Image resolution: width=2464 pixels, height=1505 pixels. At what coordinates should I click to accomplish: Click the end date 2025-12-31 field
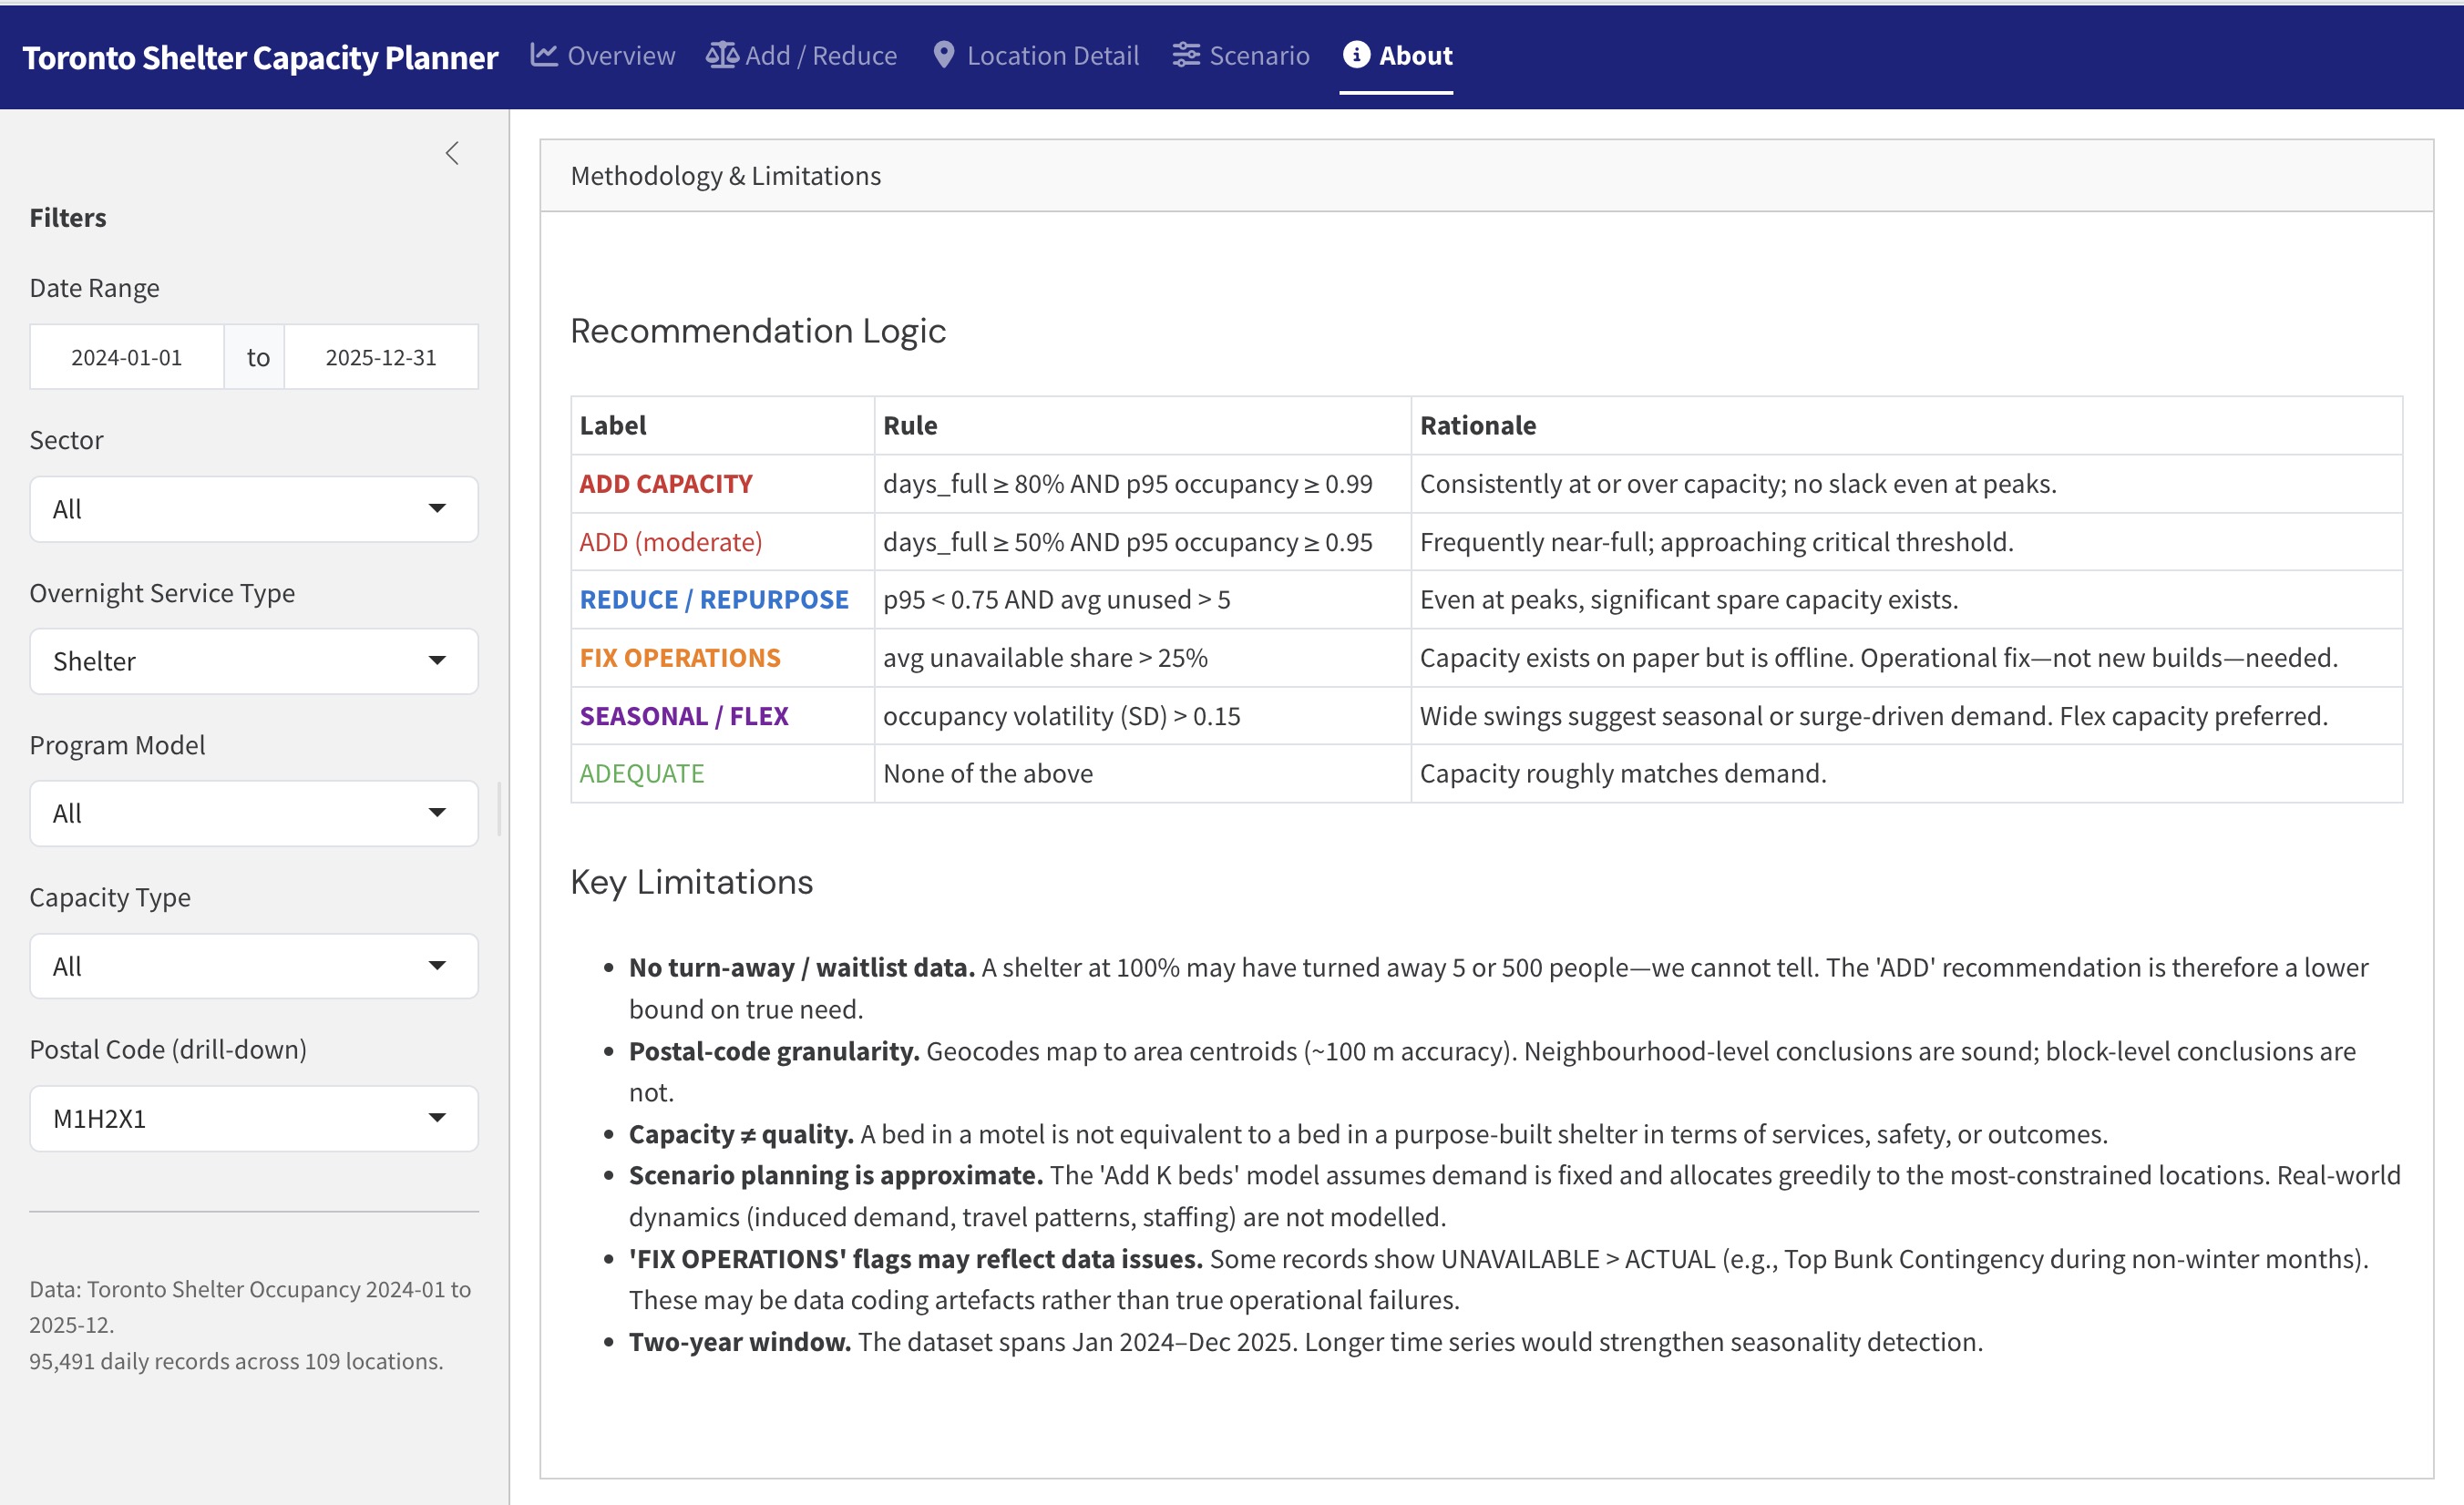(381, 357)
